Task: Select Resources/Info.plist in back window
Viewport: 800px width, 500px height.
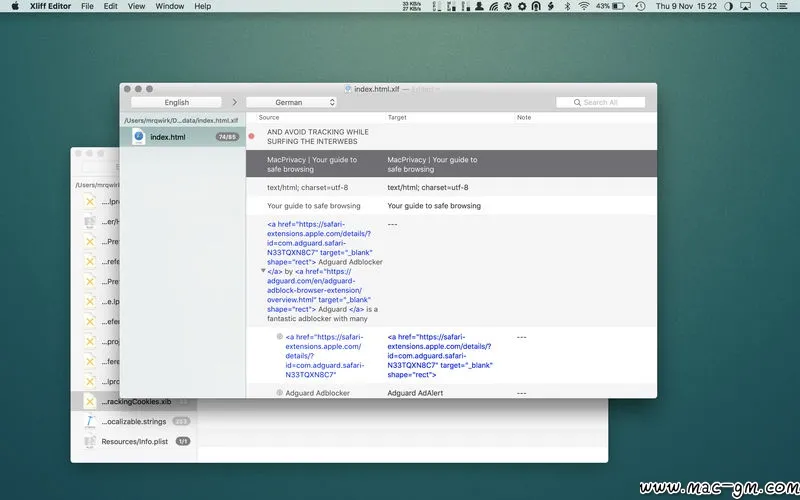Action: tap(134, 441)
